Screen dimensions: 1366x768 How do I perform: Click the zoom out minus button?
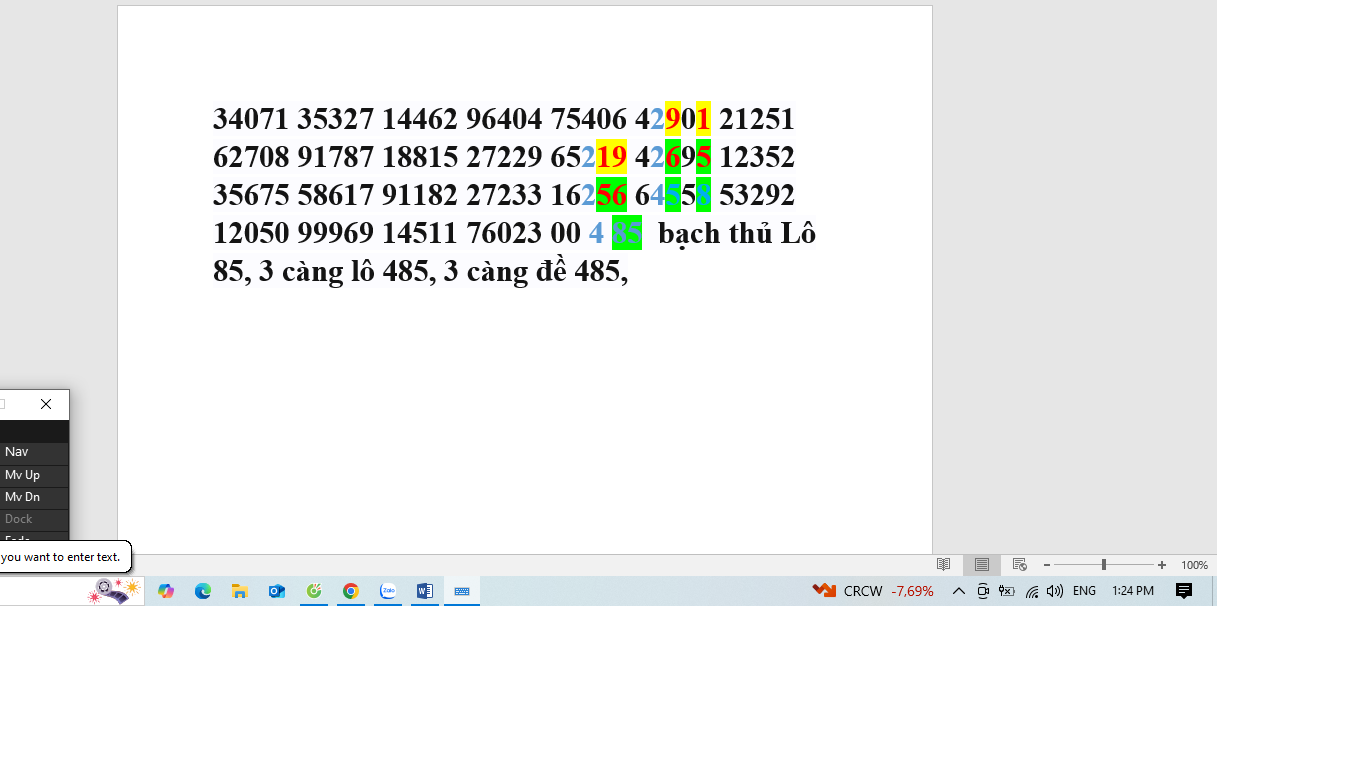(x=1047, y=565)
